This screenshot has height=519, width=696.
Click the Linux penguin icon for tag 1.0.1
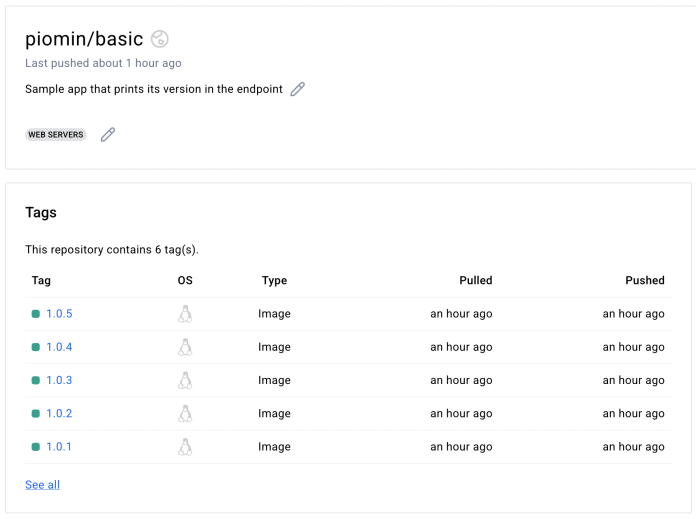point(185,447)
